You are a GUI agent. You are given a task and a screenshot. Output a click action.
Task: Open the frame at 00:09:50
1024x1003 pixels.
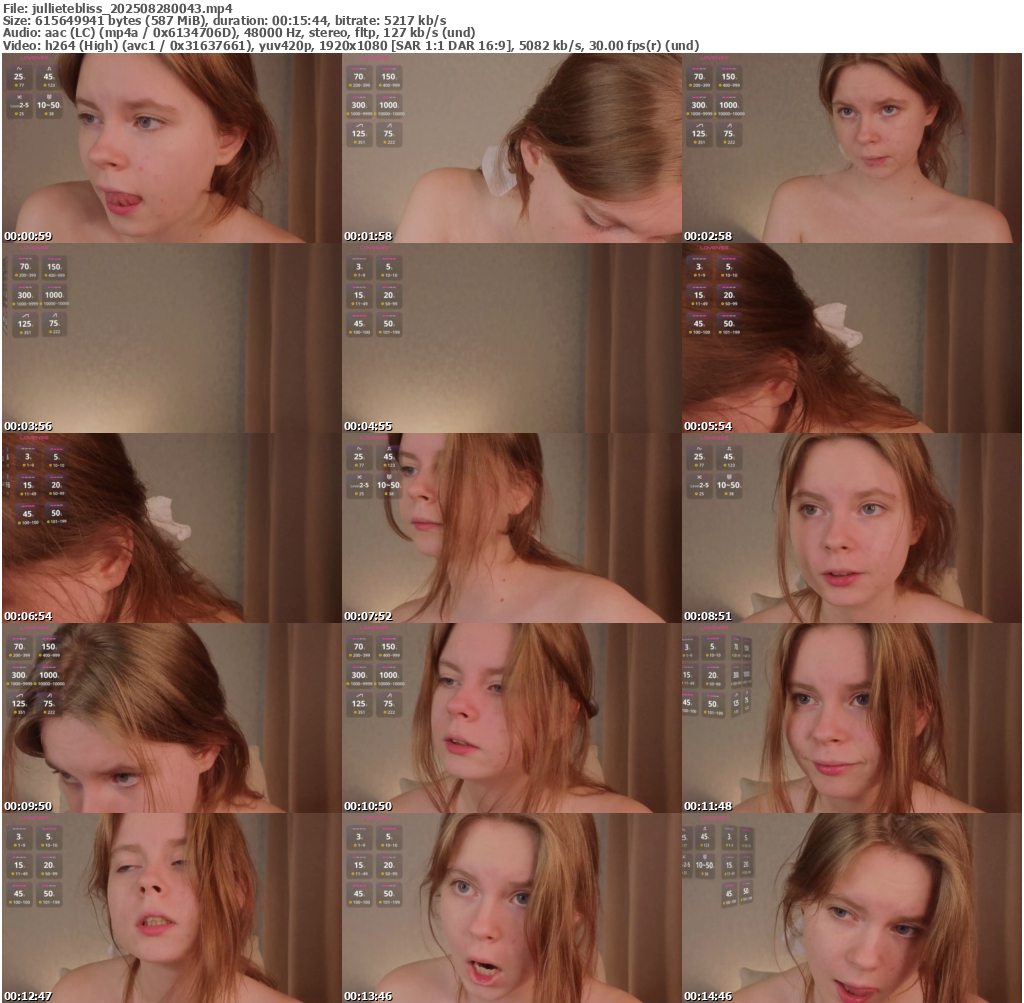(171, 718)
